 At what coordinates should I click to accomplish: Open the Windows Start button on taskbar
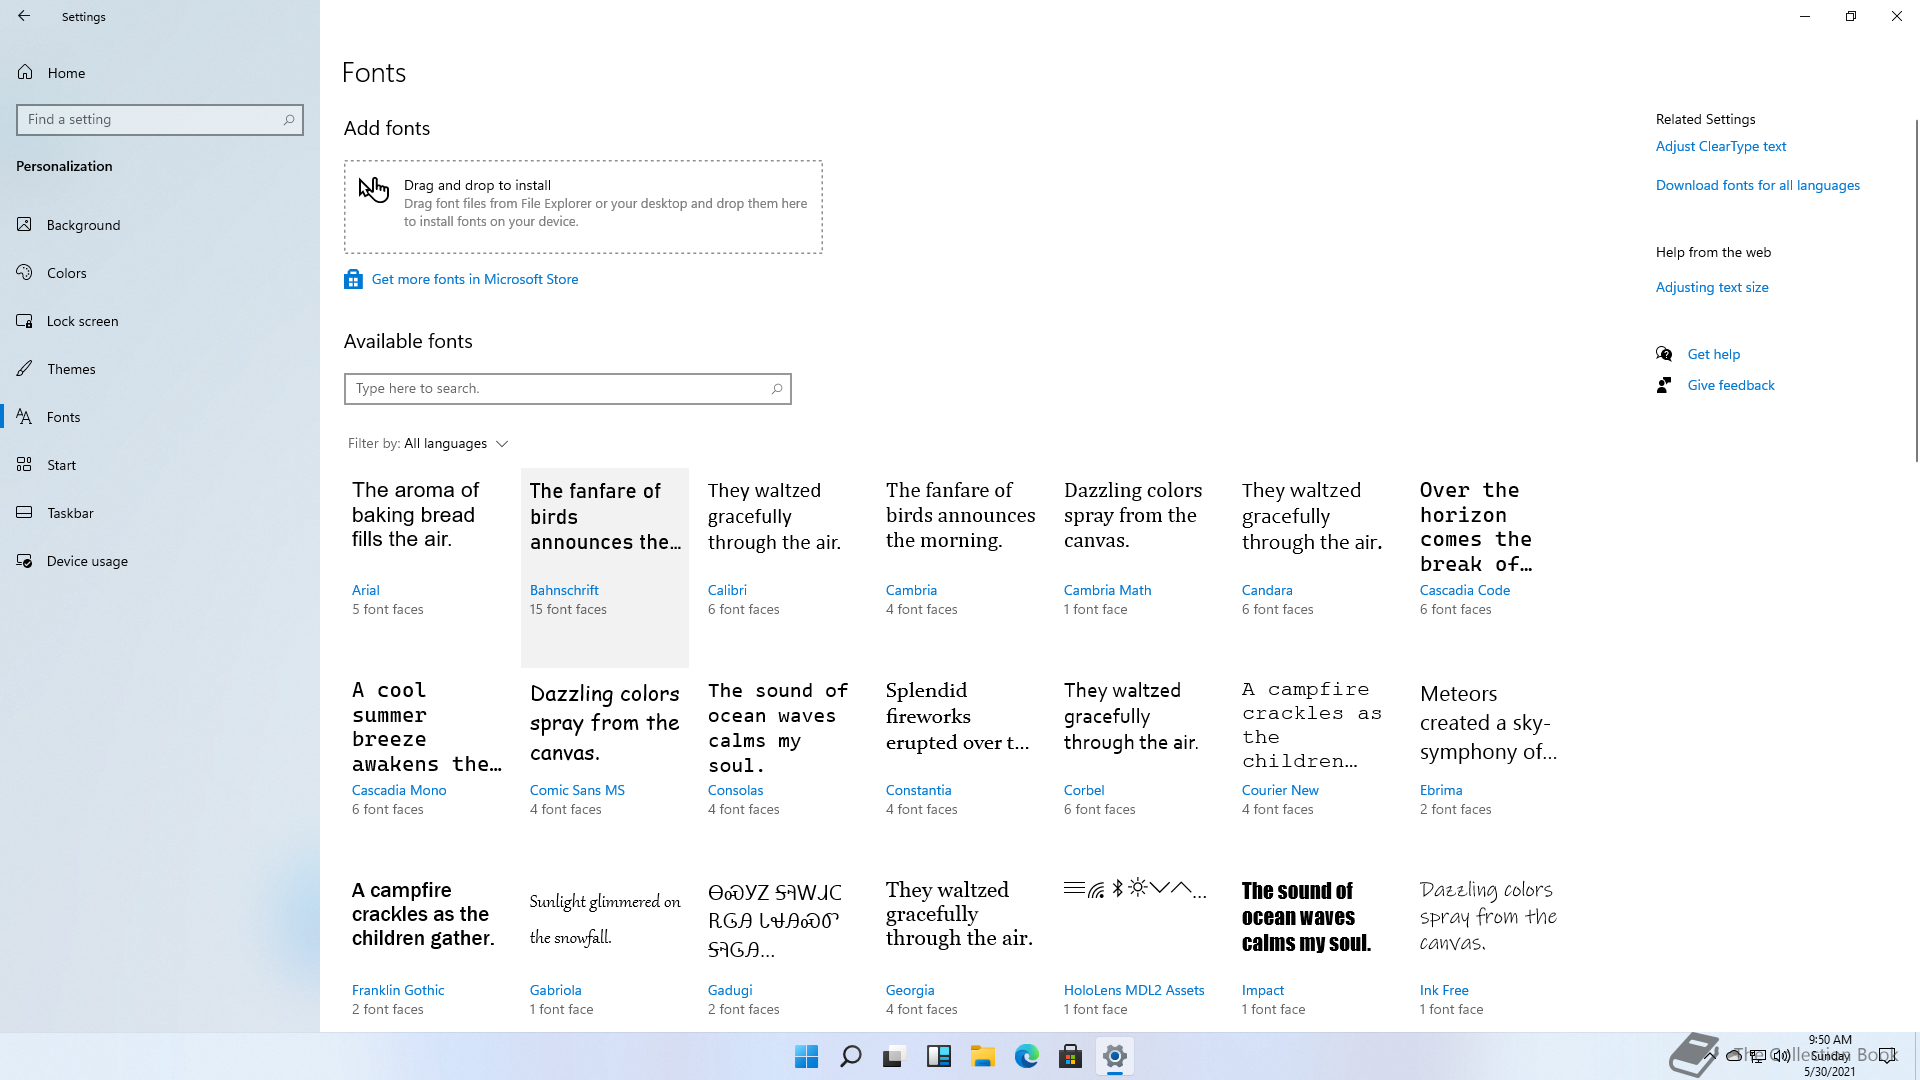point(806,1056)
